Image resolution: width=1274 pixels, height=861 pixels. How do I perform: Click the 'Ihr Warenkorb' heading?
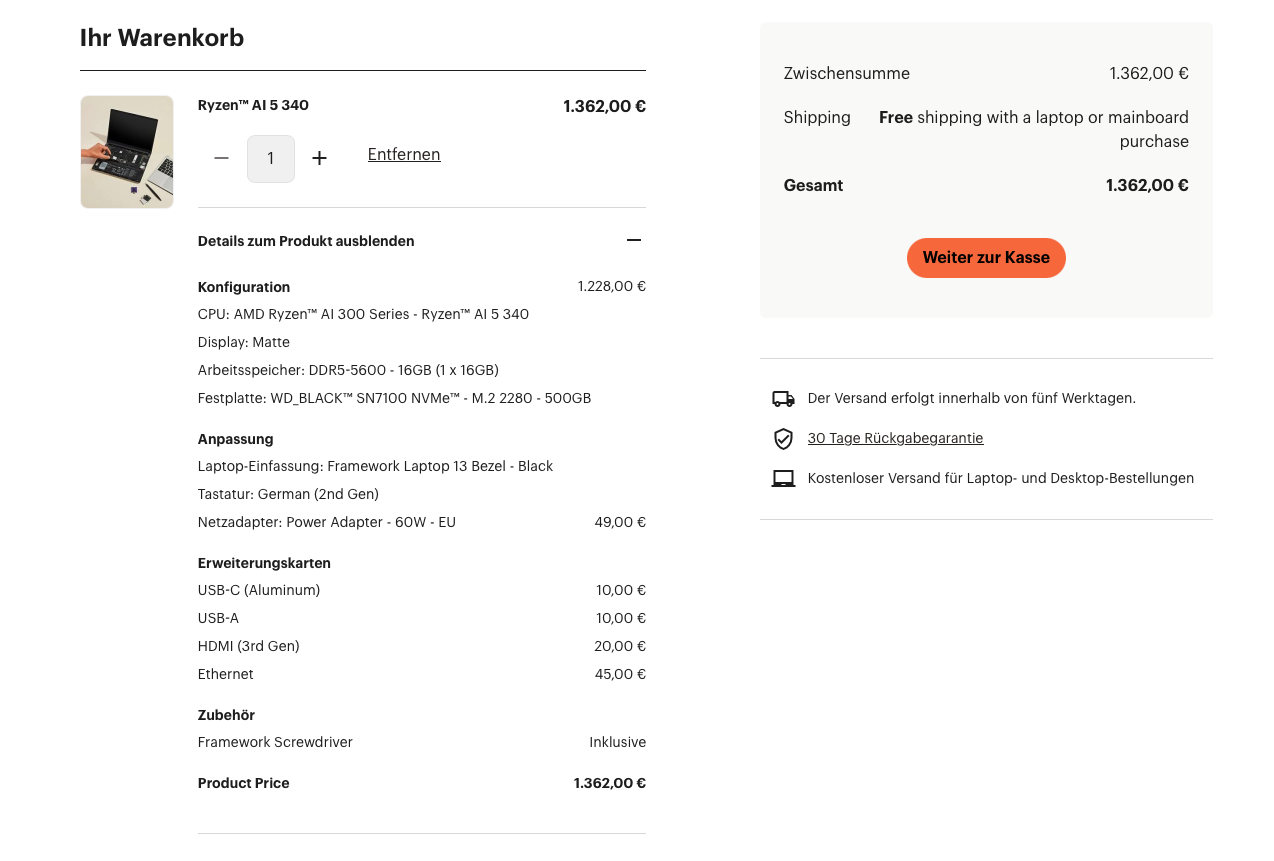pyautogui.click(x=162, y=38)
